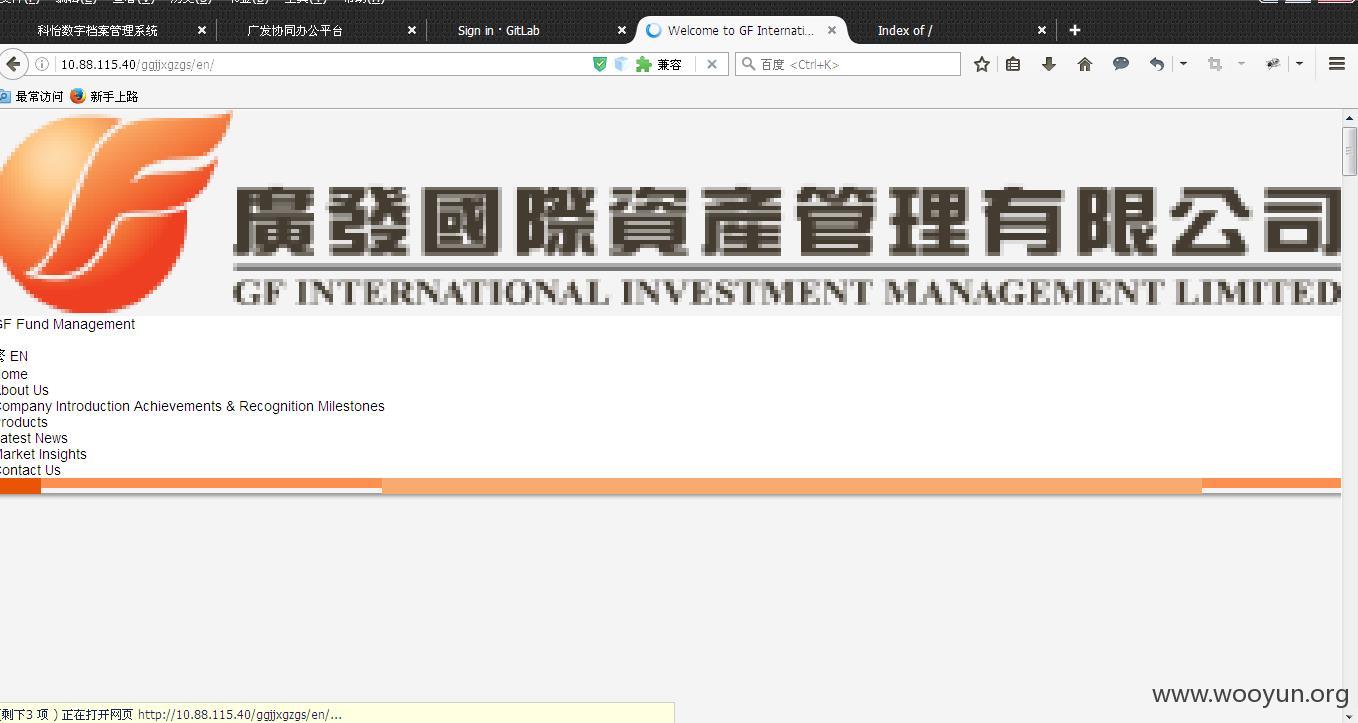Open the About Us link
This screenshot has height=723, width=1358.
24,390
